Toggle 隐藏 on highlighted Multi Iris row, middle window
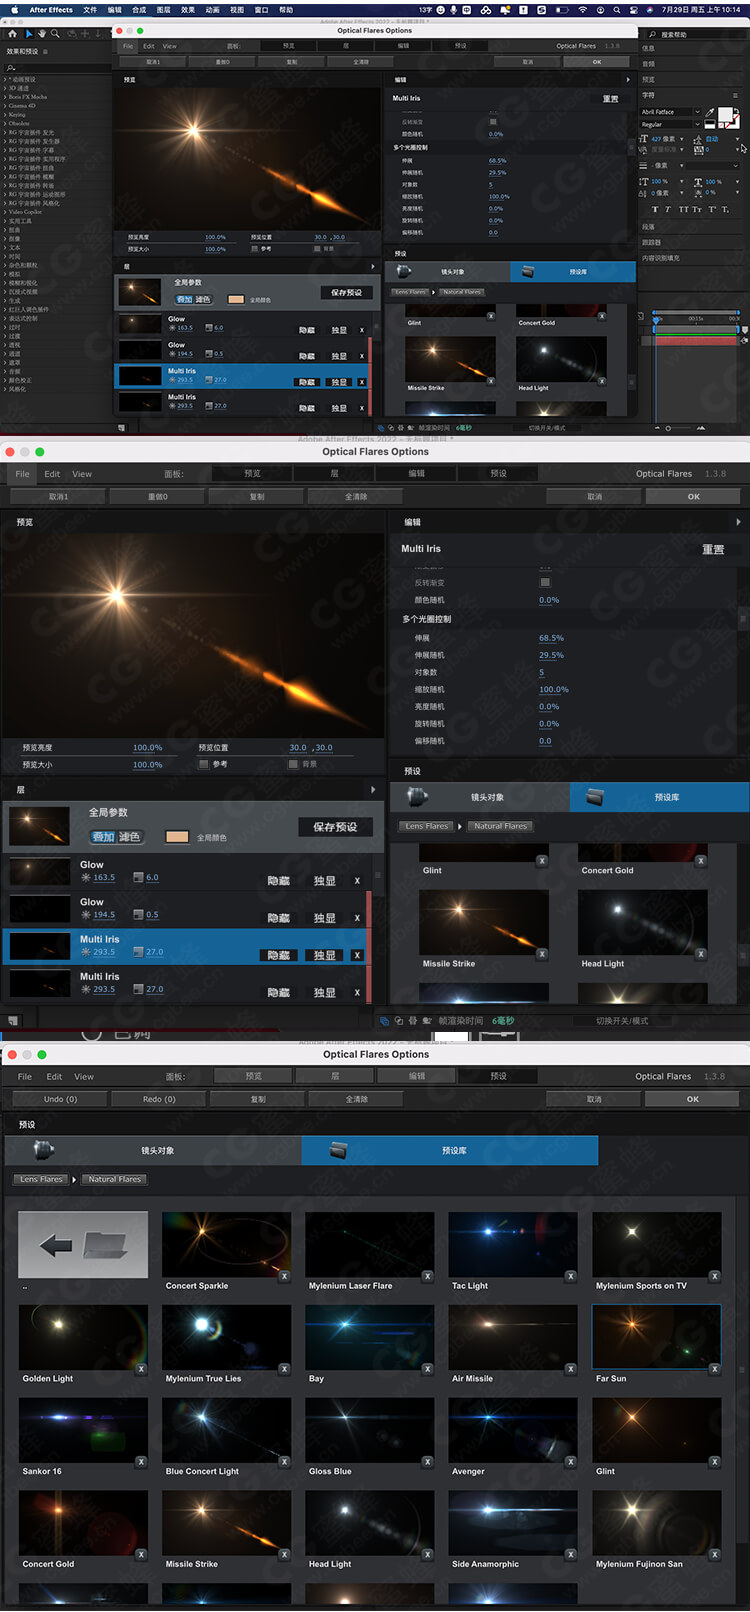The image size is (750, 1612). 279,955
